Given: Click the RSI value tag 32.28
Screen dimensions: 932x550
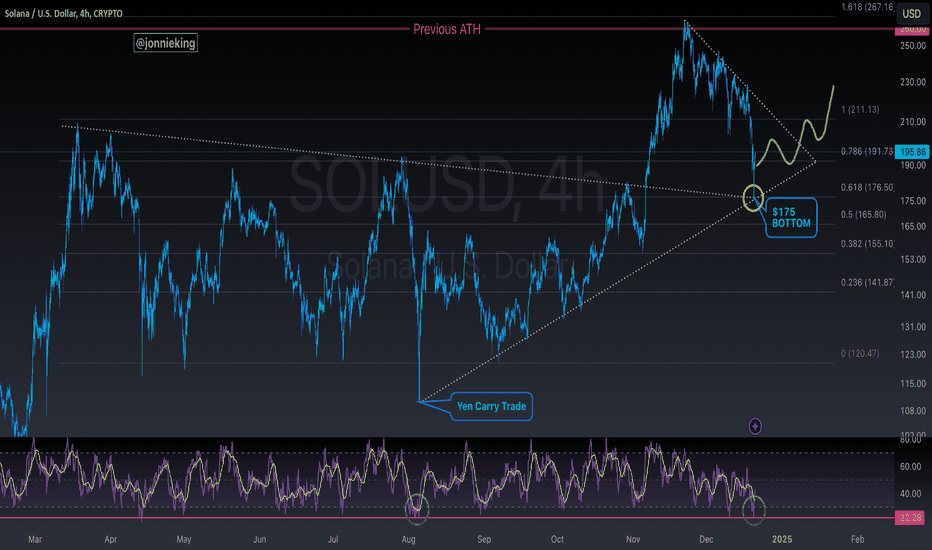Looking at the screenshot, I should (911, 518).
